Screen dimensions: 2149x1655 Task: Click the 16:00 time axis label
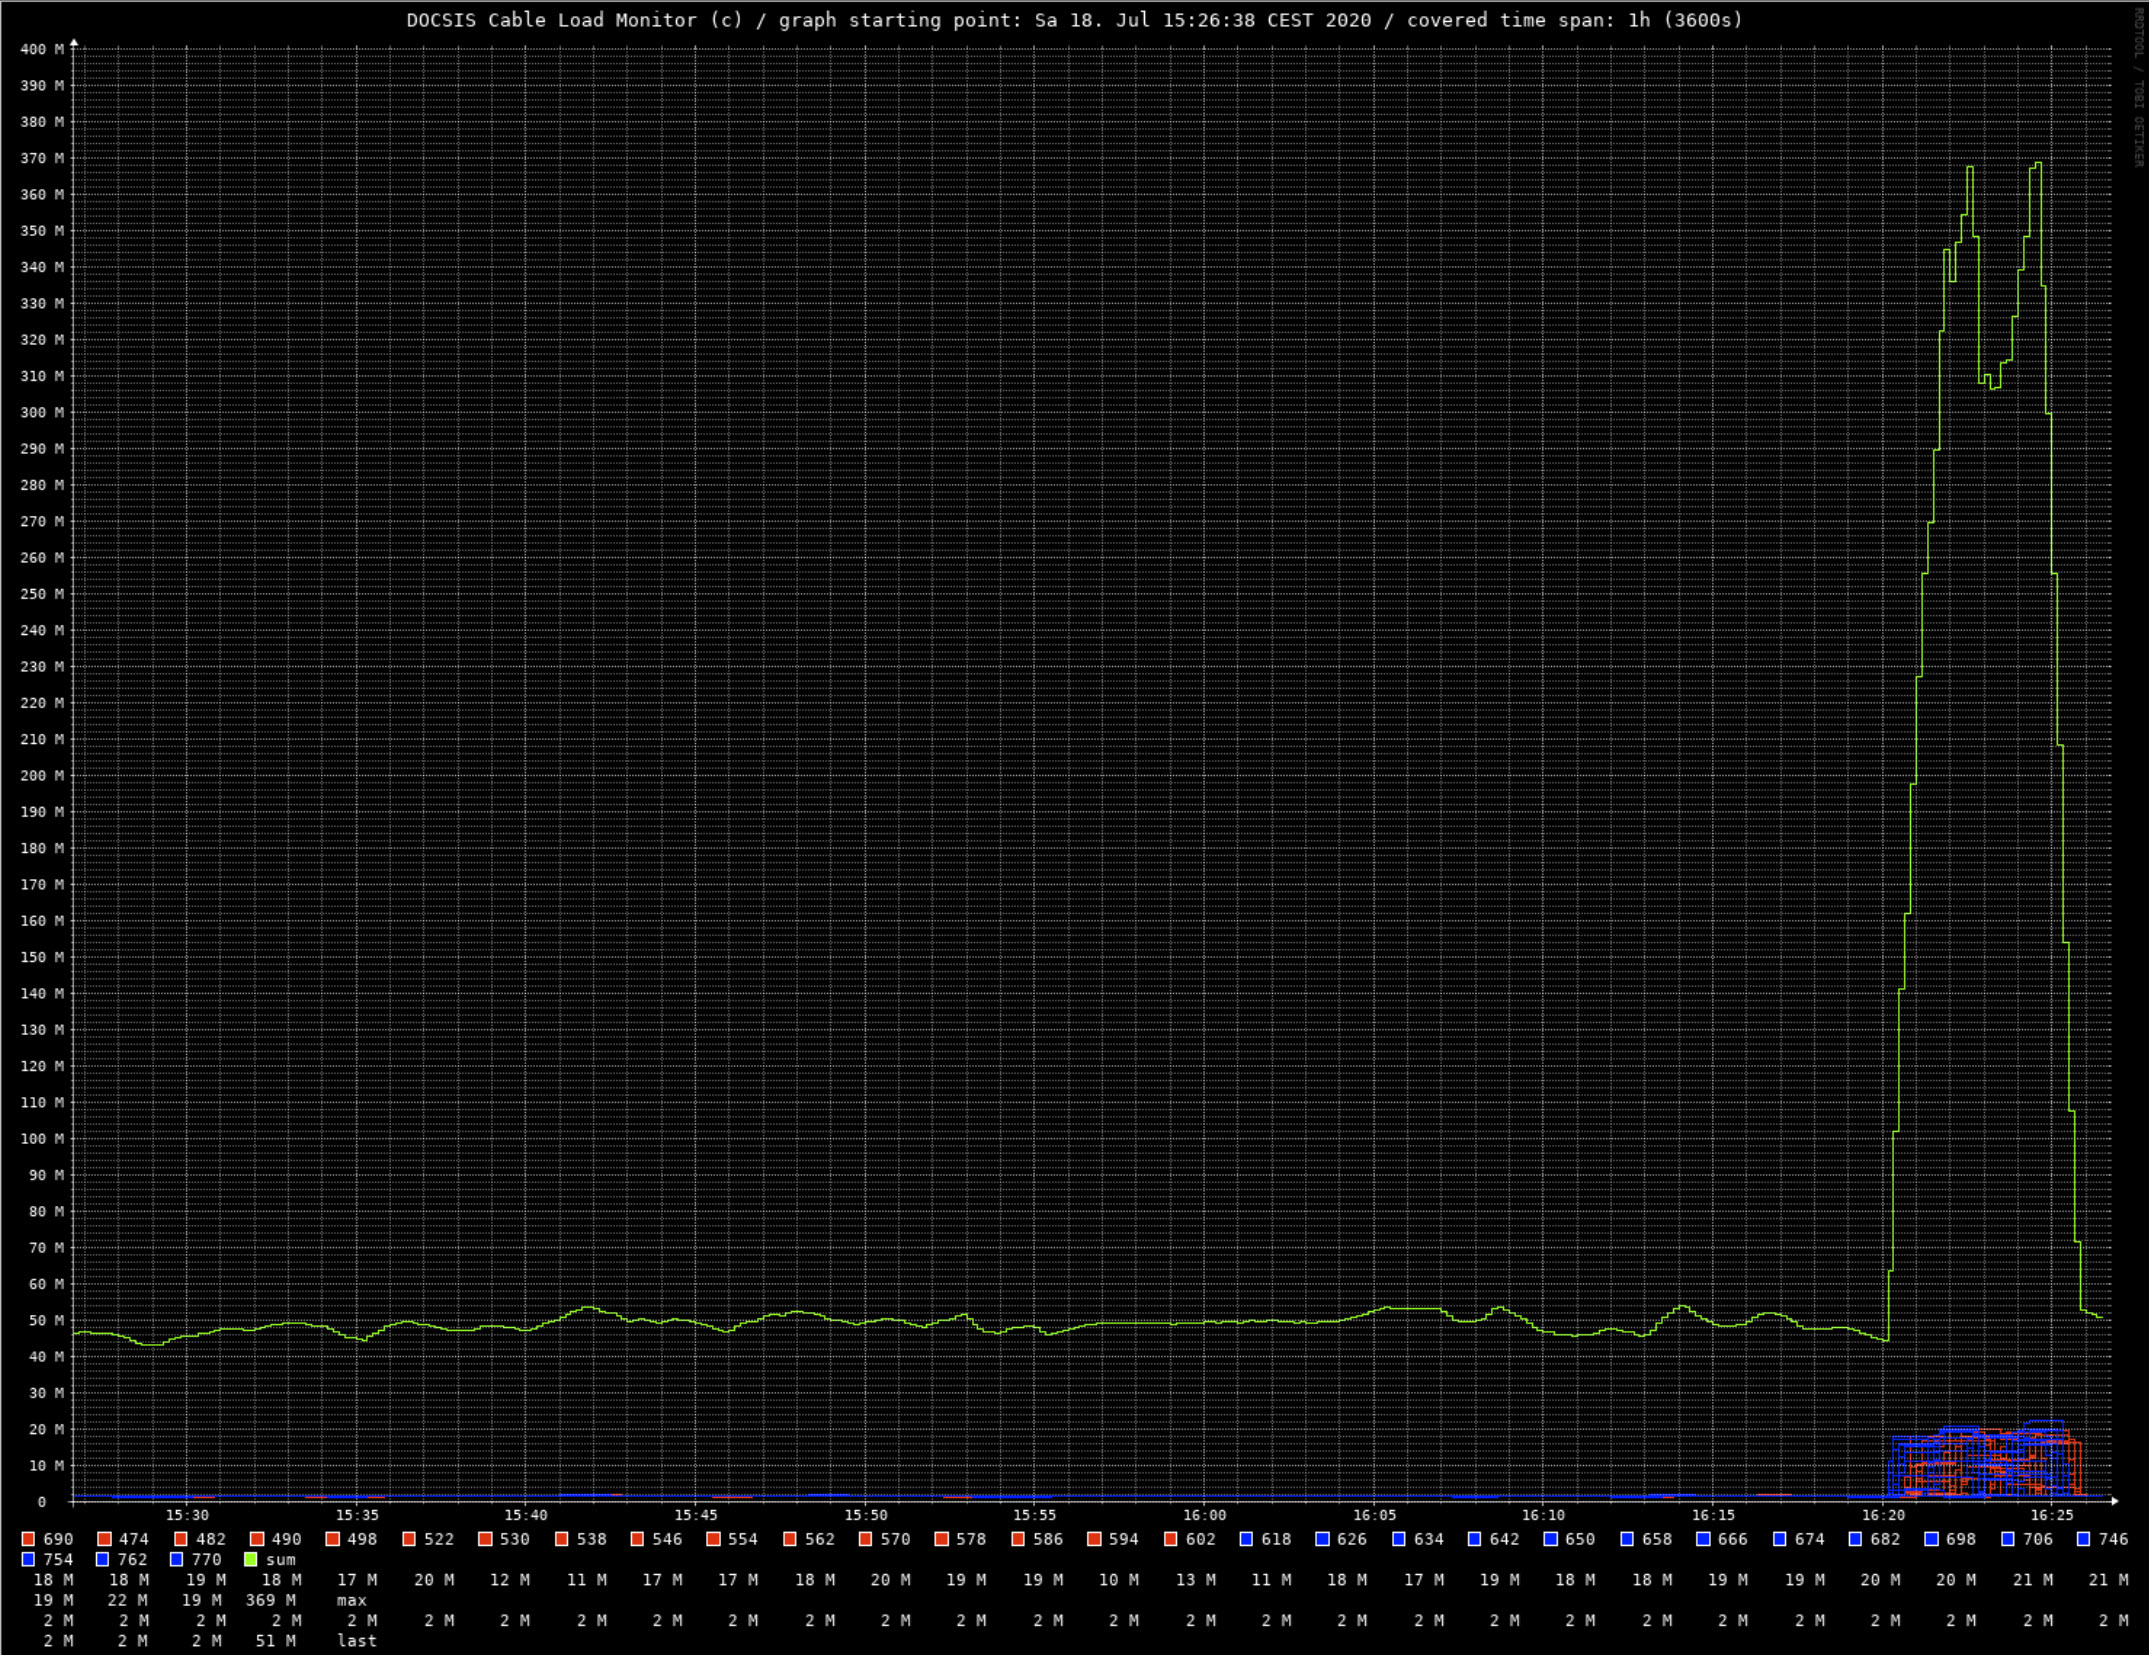[1204, 1515]
